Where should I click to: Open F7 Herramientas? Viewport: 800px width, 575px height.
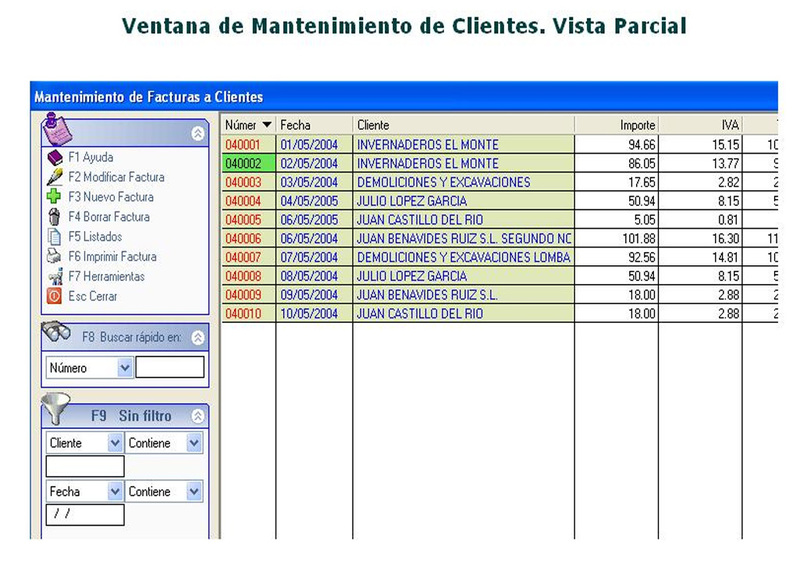pos(107,277)
